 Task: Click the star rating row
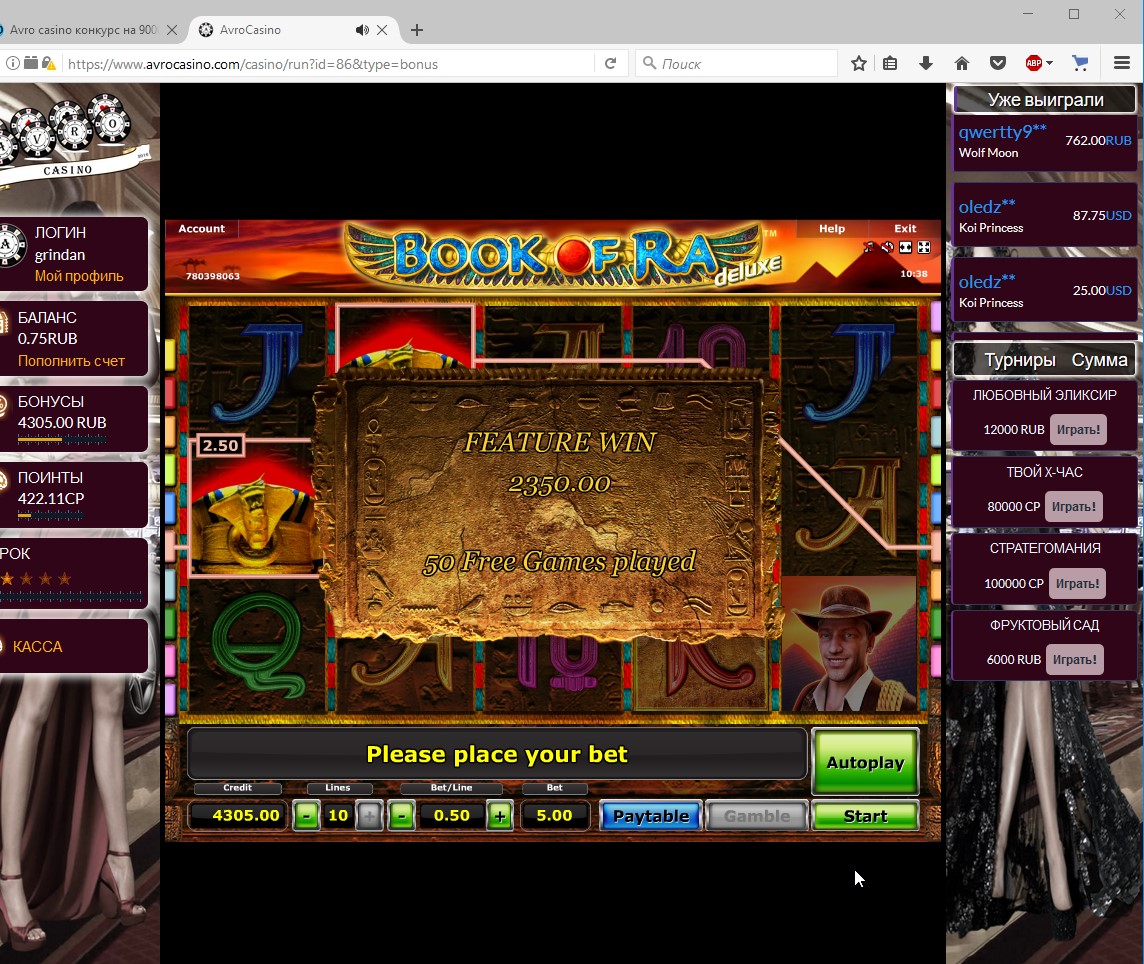point(36,579)
